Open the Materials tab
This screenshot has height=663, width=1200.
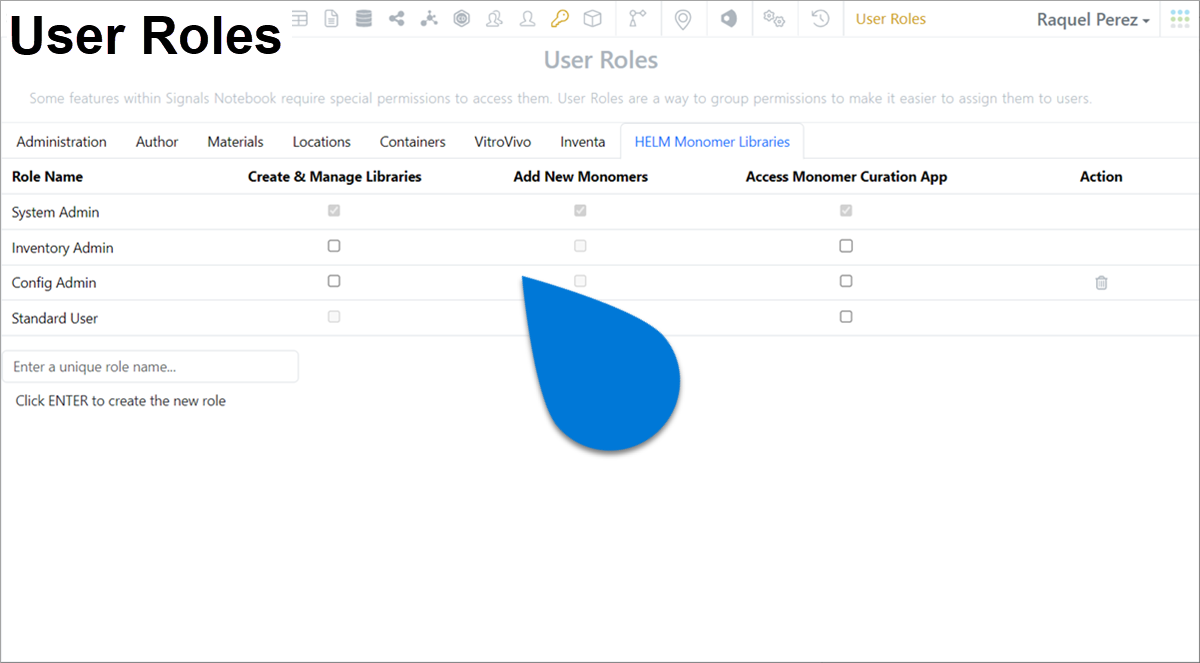point(235,142)
